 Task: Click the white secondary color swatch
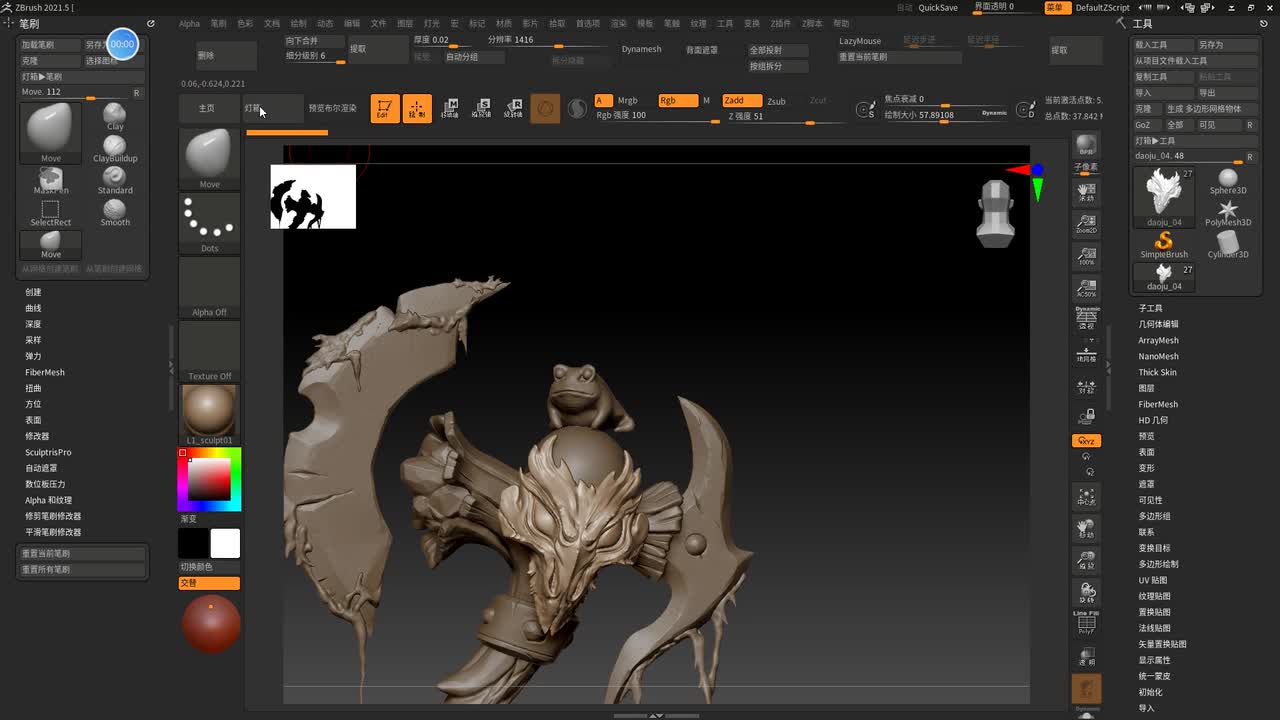225,543
